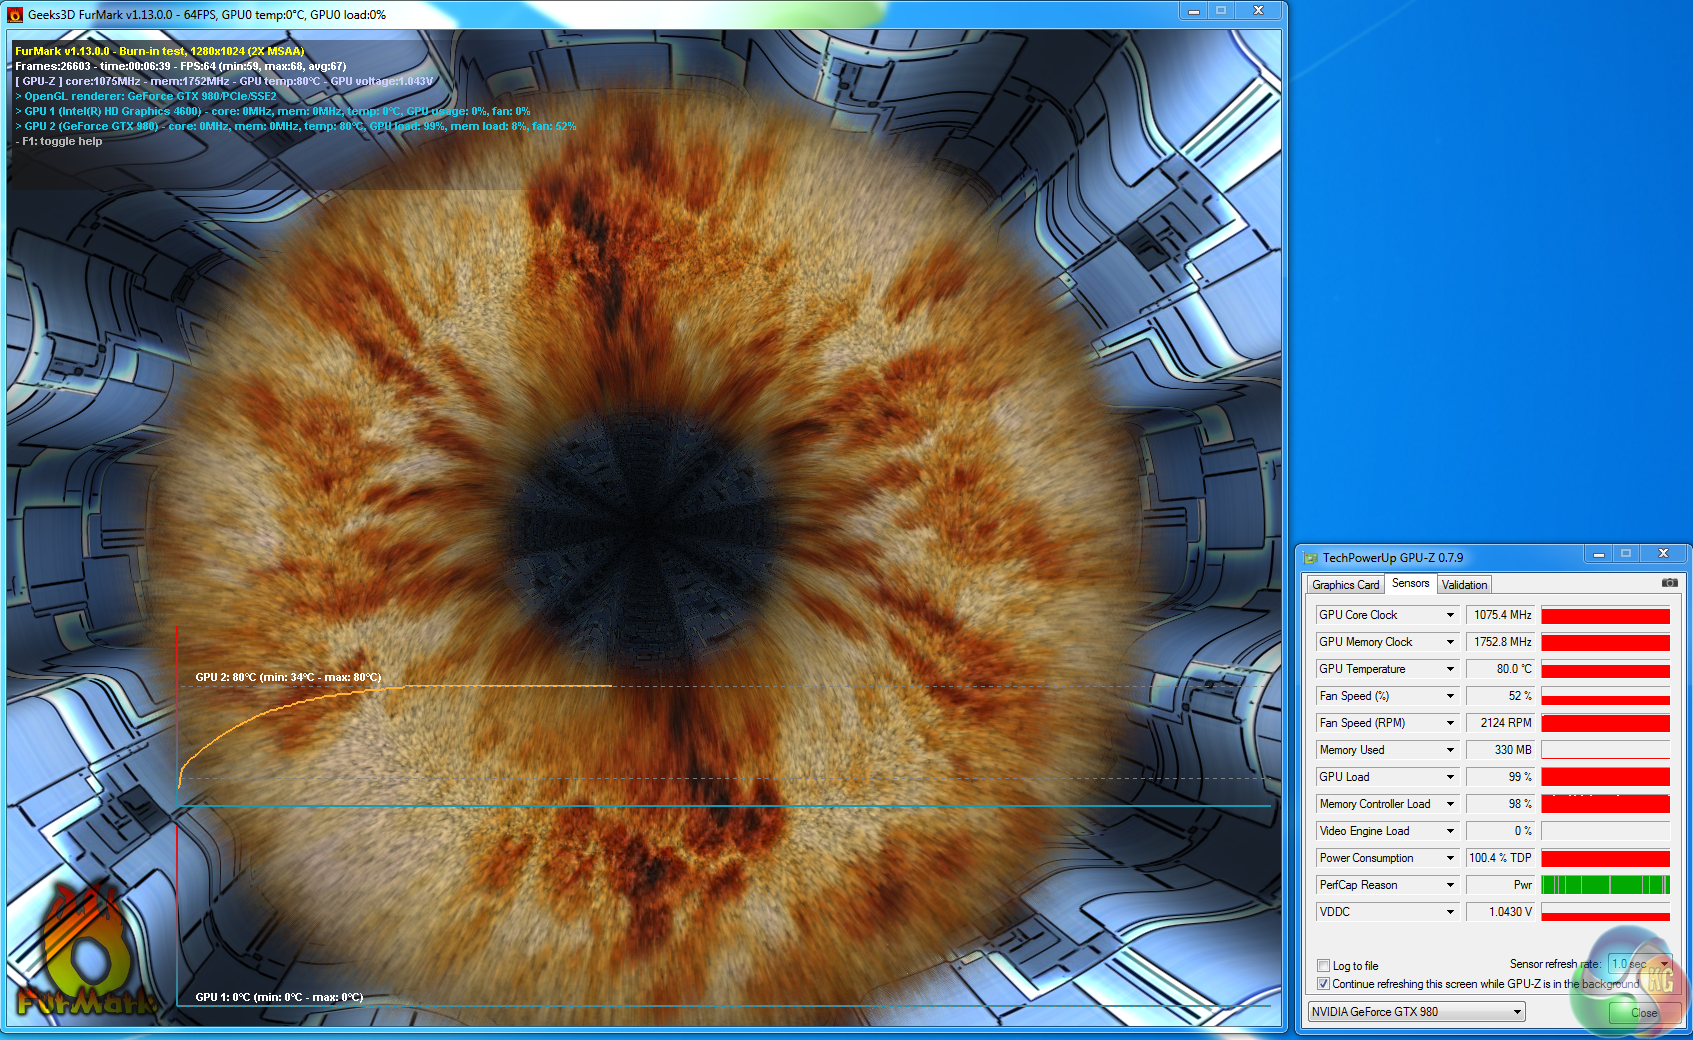Click the 100.4 % TDP power value
The width and height of the screenshot is (1693, 1040).
click(x=1501, y=858)
